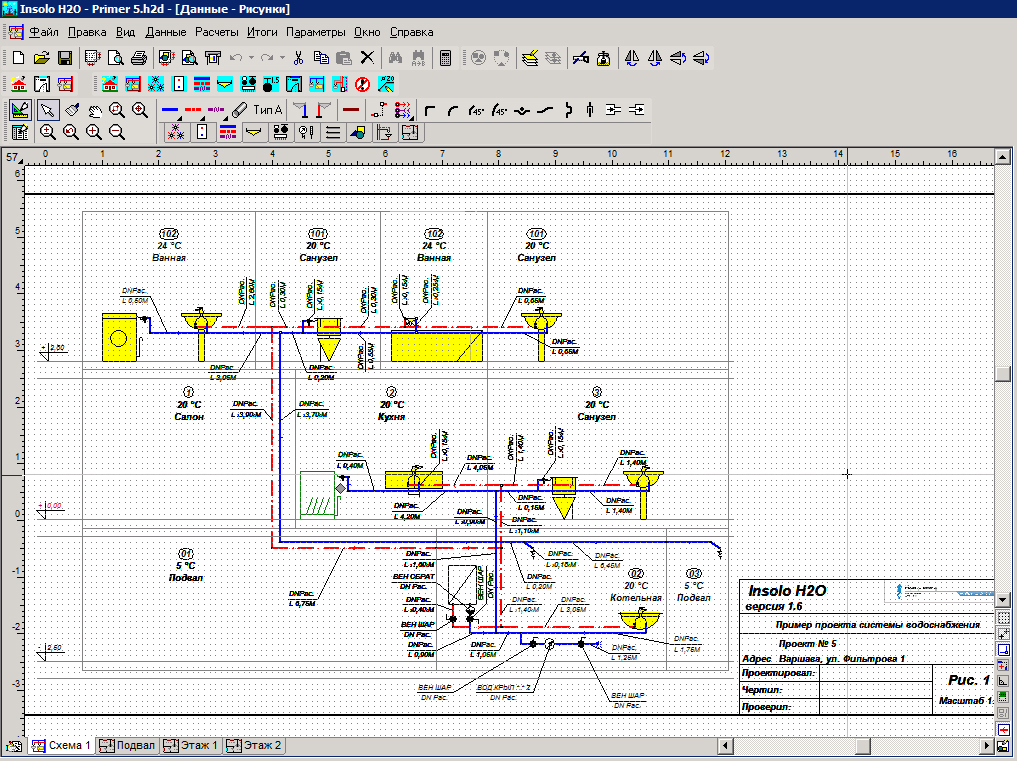Click the horizontal scrollbar right arrow
The height and width of the screenshot is (761, 1017).
coord(987,746)
